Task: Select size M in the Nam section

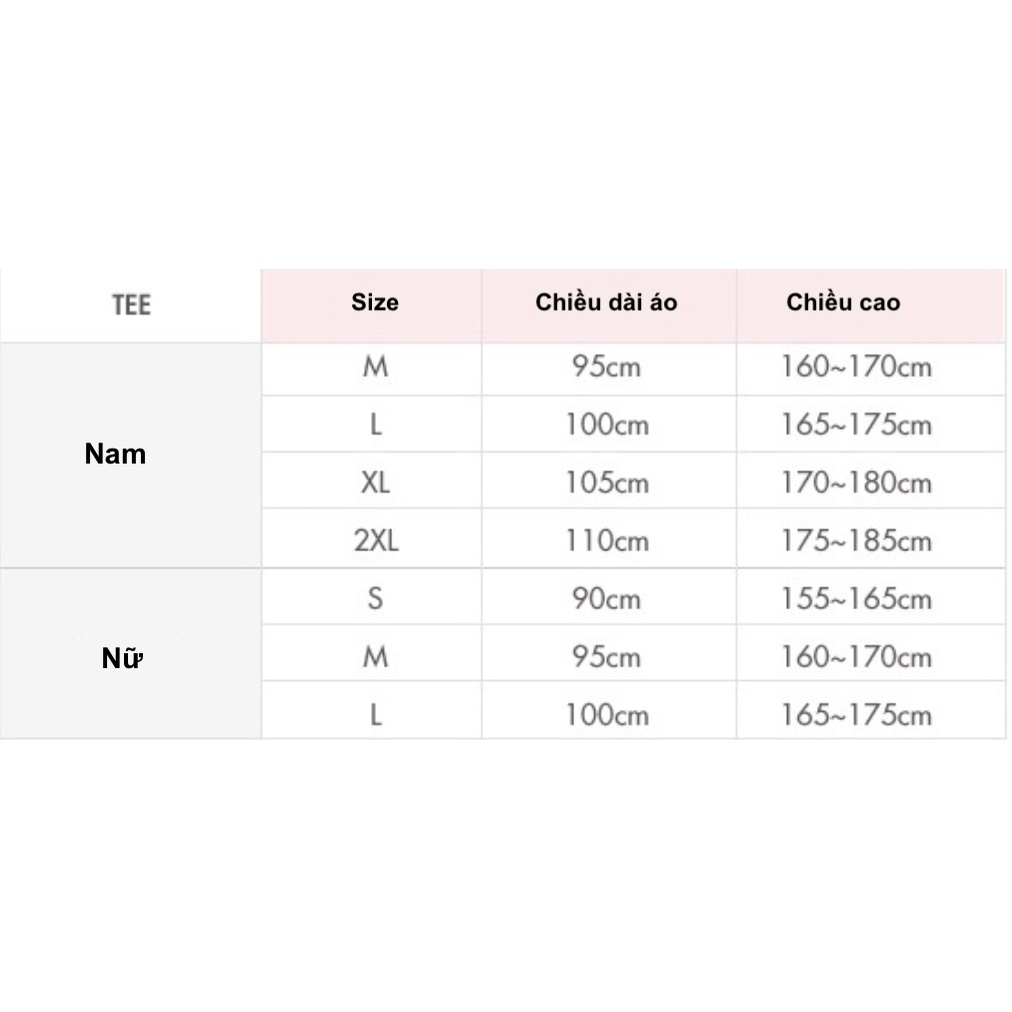Action: 375,367
